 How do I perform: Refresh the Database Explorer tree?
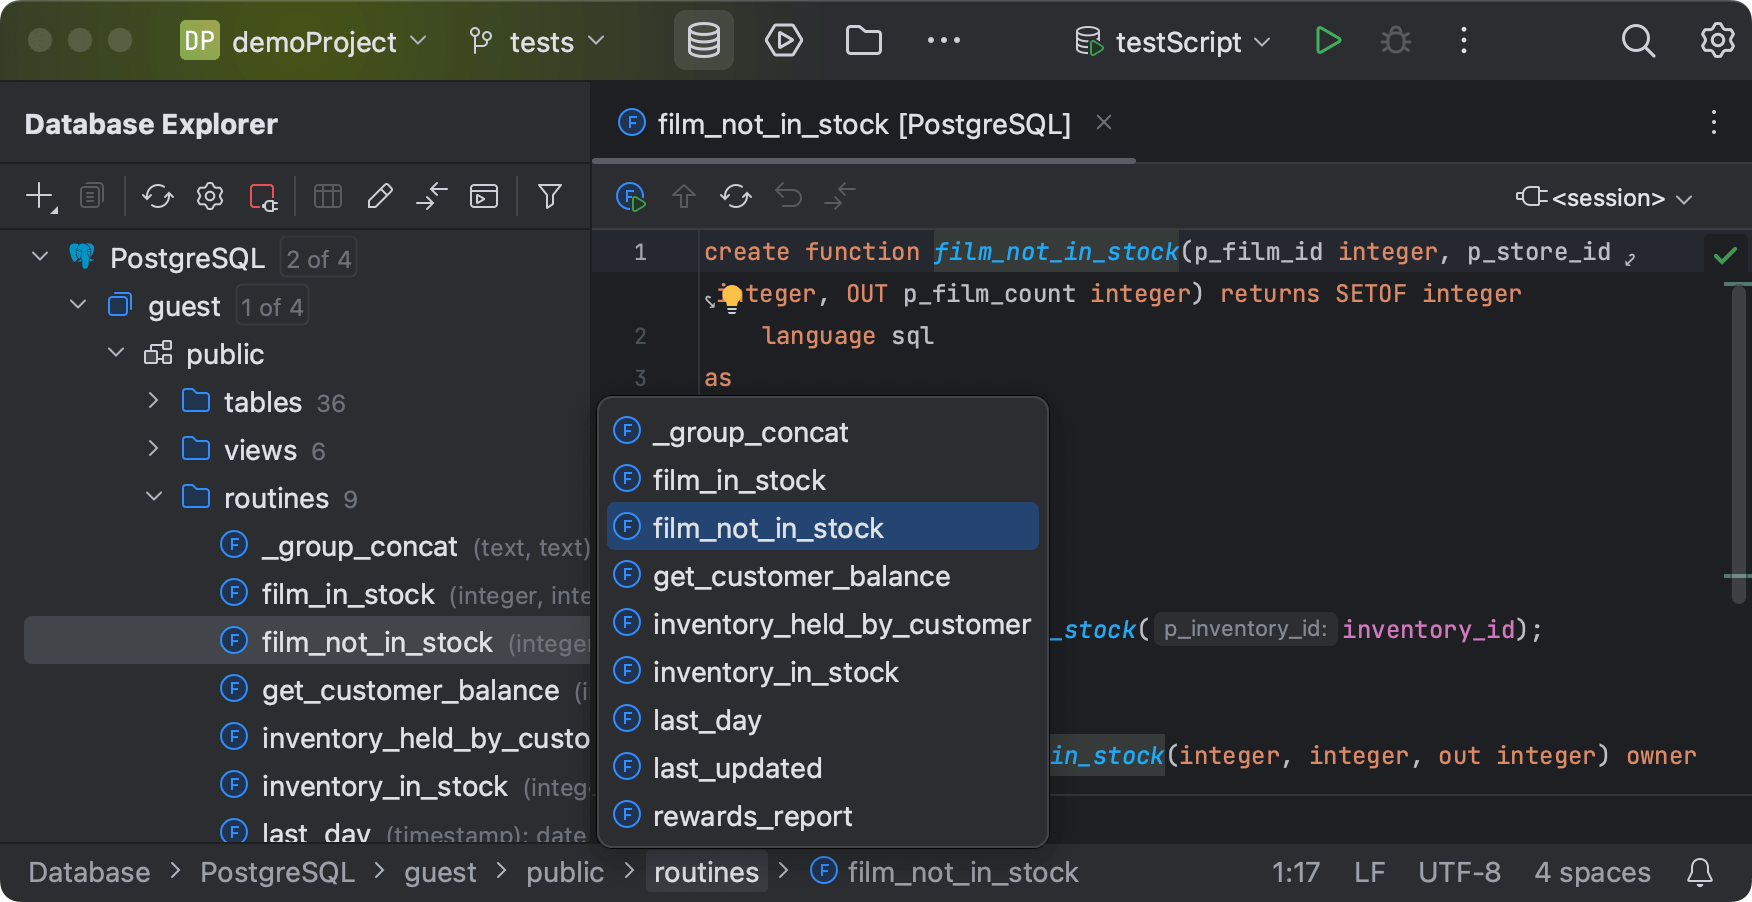point(157,196)
